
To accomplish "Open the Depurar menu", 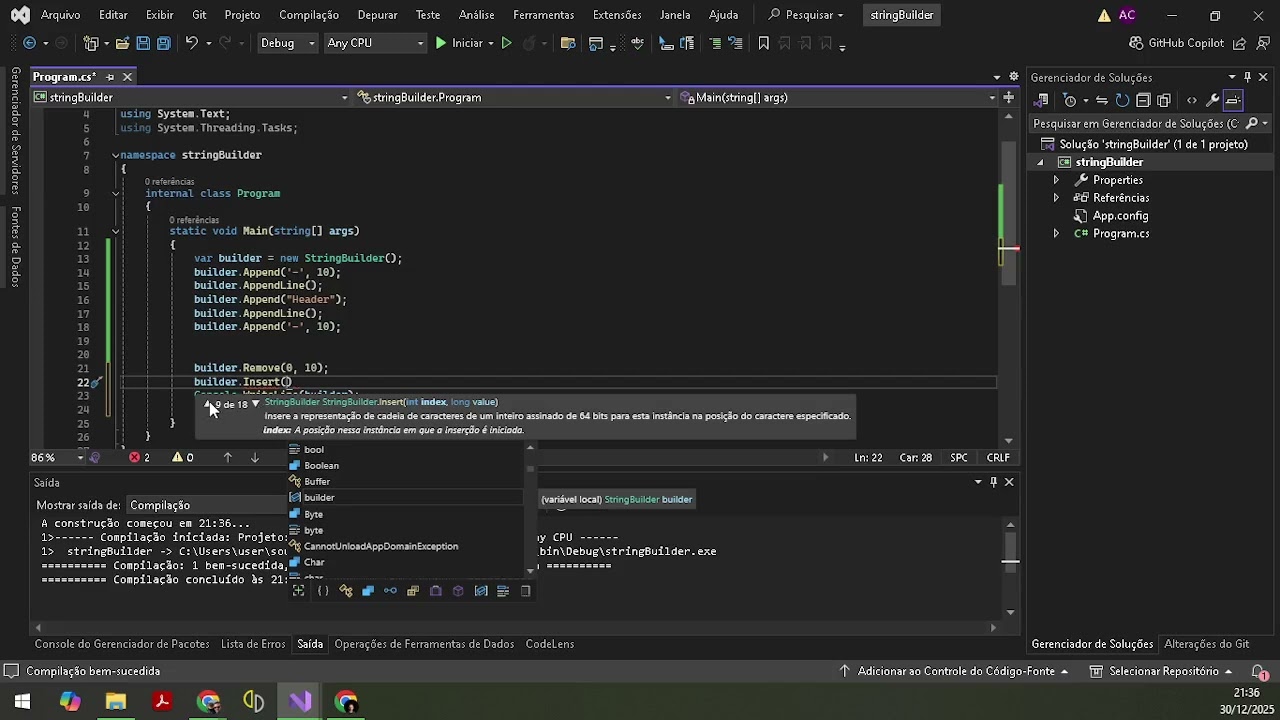I will click(x=376, y=15).
